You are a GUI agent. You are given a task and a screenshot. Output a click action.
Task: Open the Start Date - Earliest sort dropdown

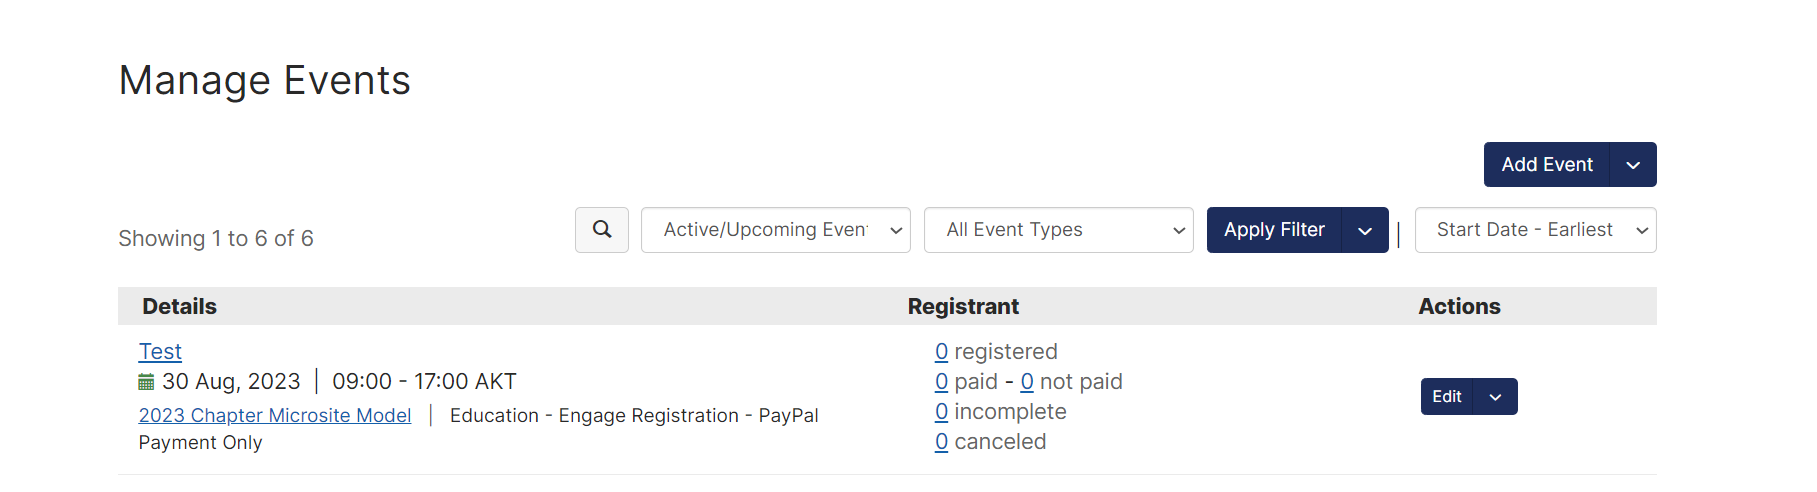pos(1535,230)
